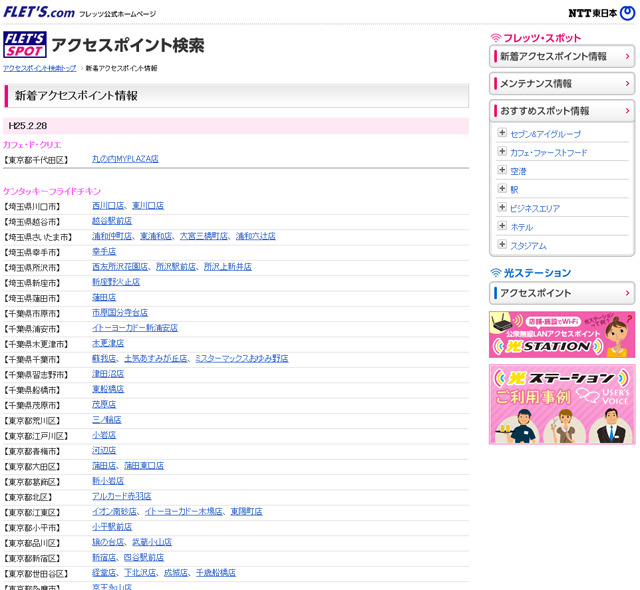The image size is (640, 590).
Task: Open 東陽町店 link
Action: point(247,512)
